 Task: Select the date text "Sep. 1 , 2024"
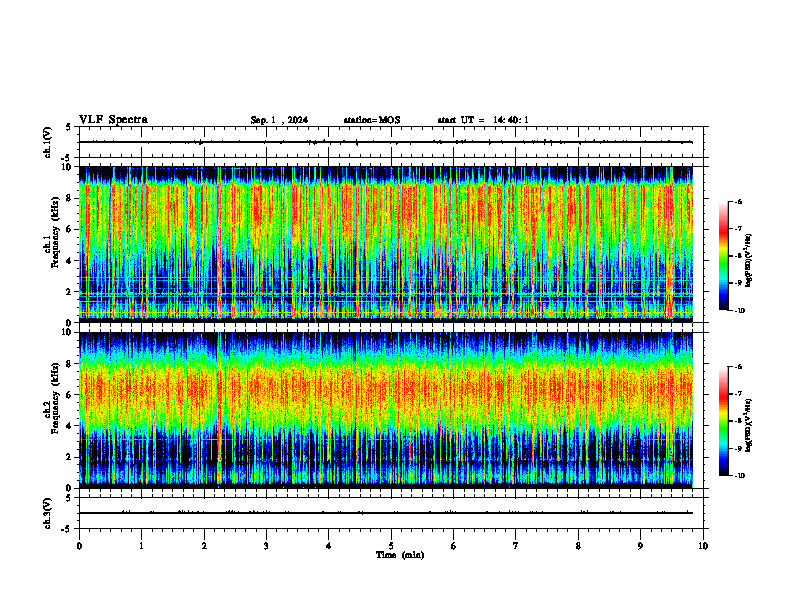[279, 120]
